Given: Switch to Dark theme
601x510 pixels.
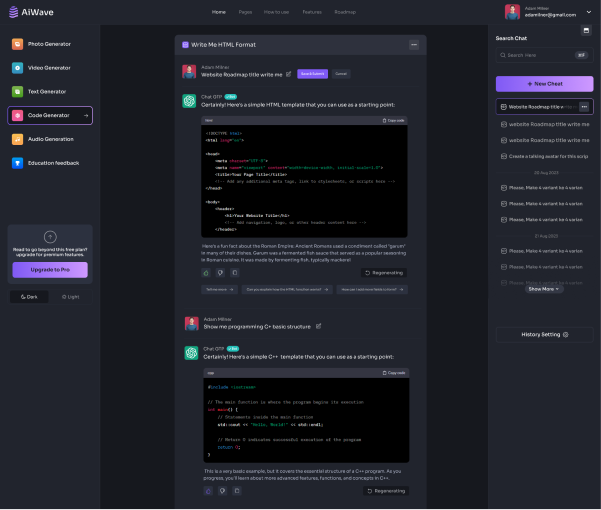Looking at the screenshot, I should point(29,297).
